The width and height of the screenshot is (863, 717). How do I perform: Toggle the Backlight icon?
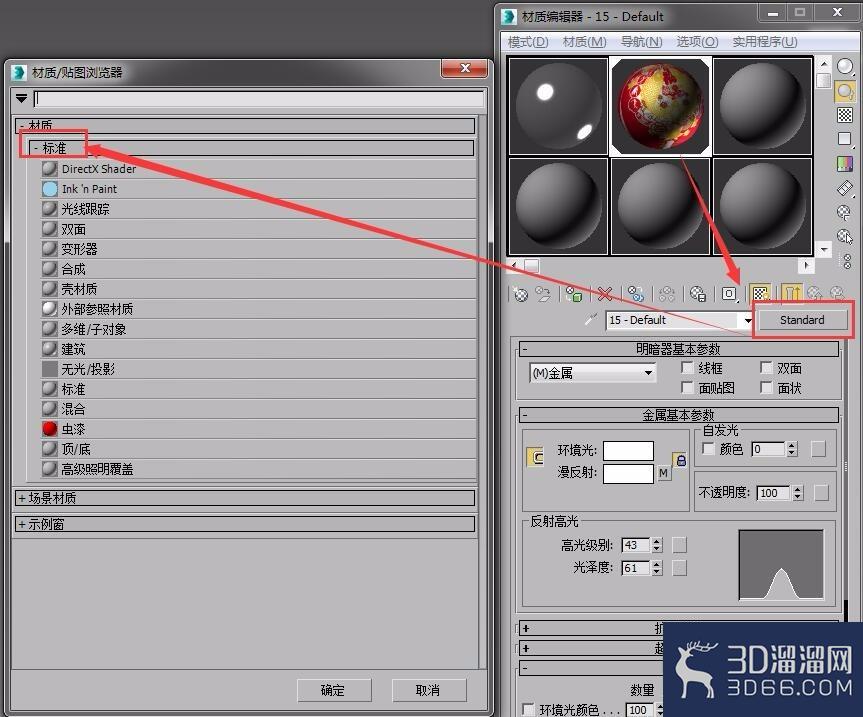point(845,91)
